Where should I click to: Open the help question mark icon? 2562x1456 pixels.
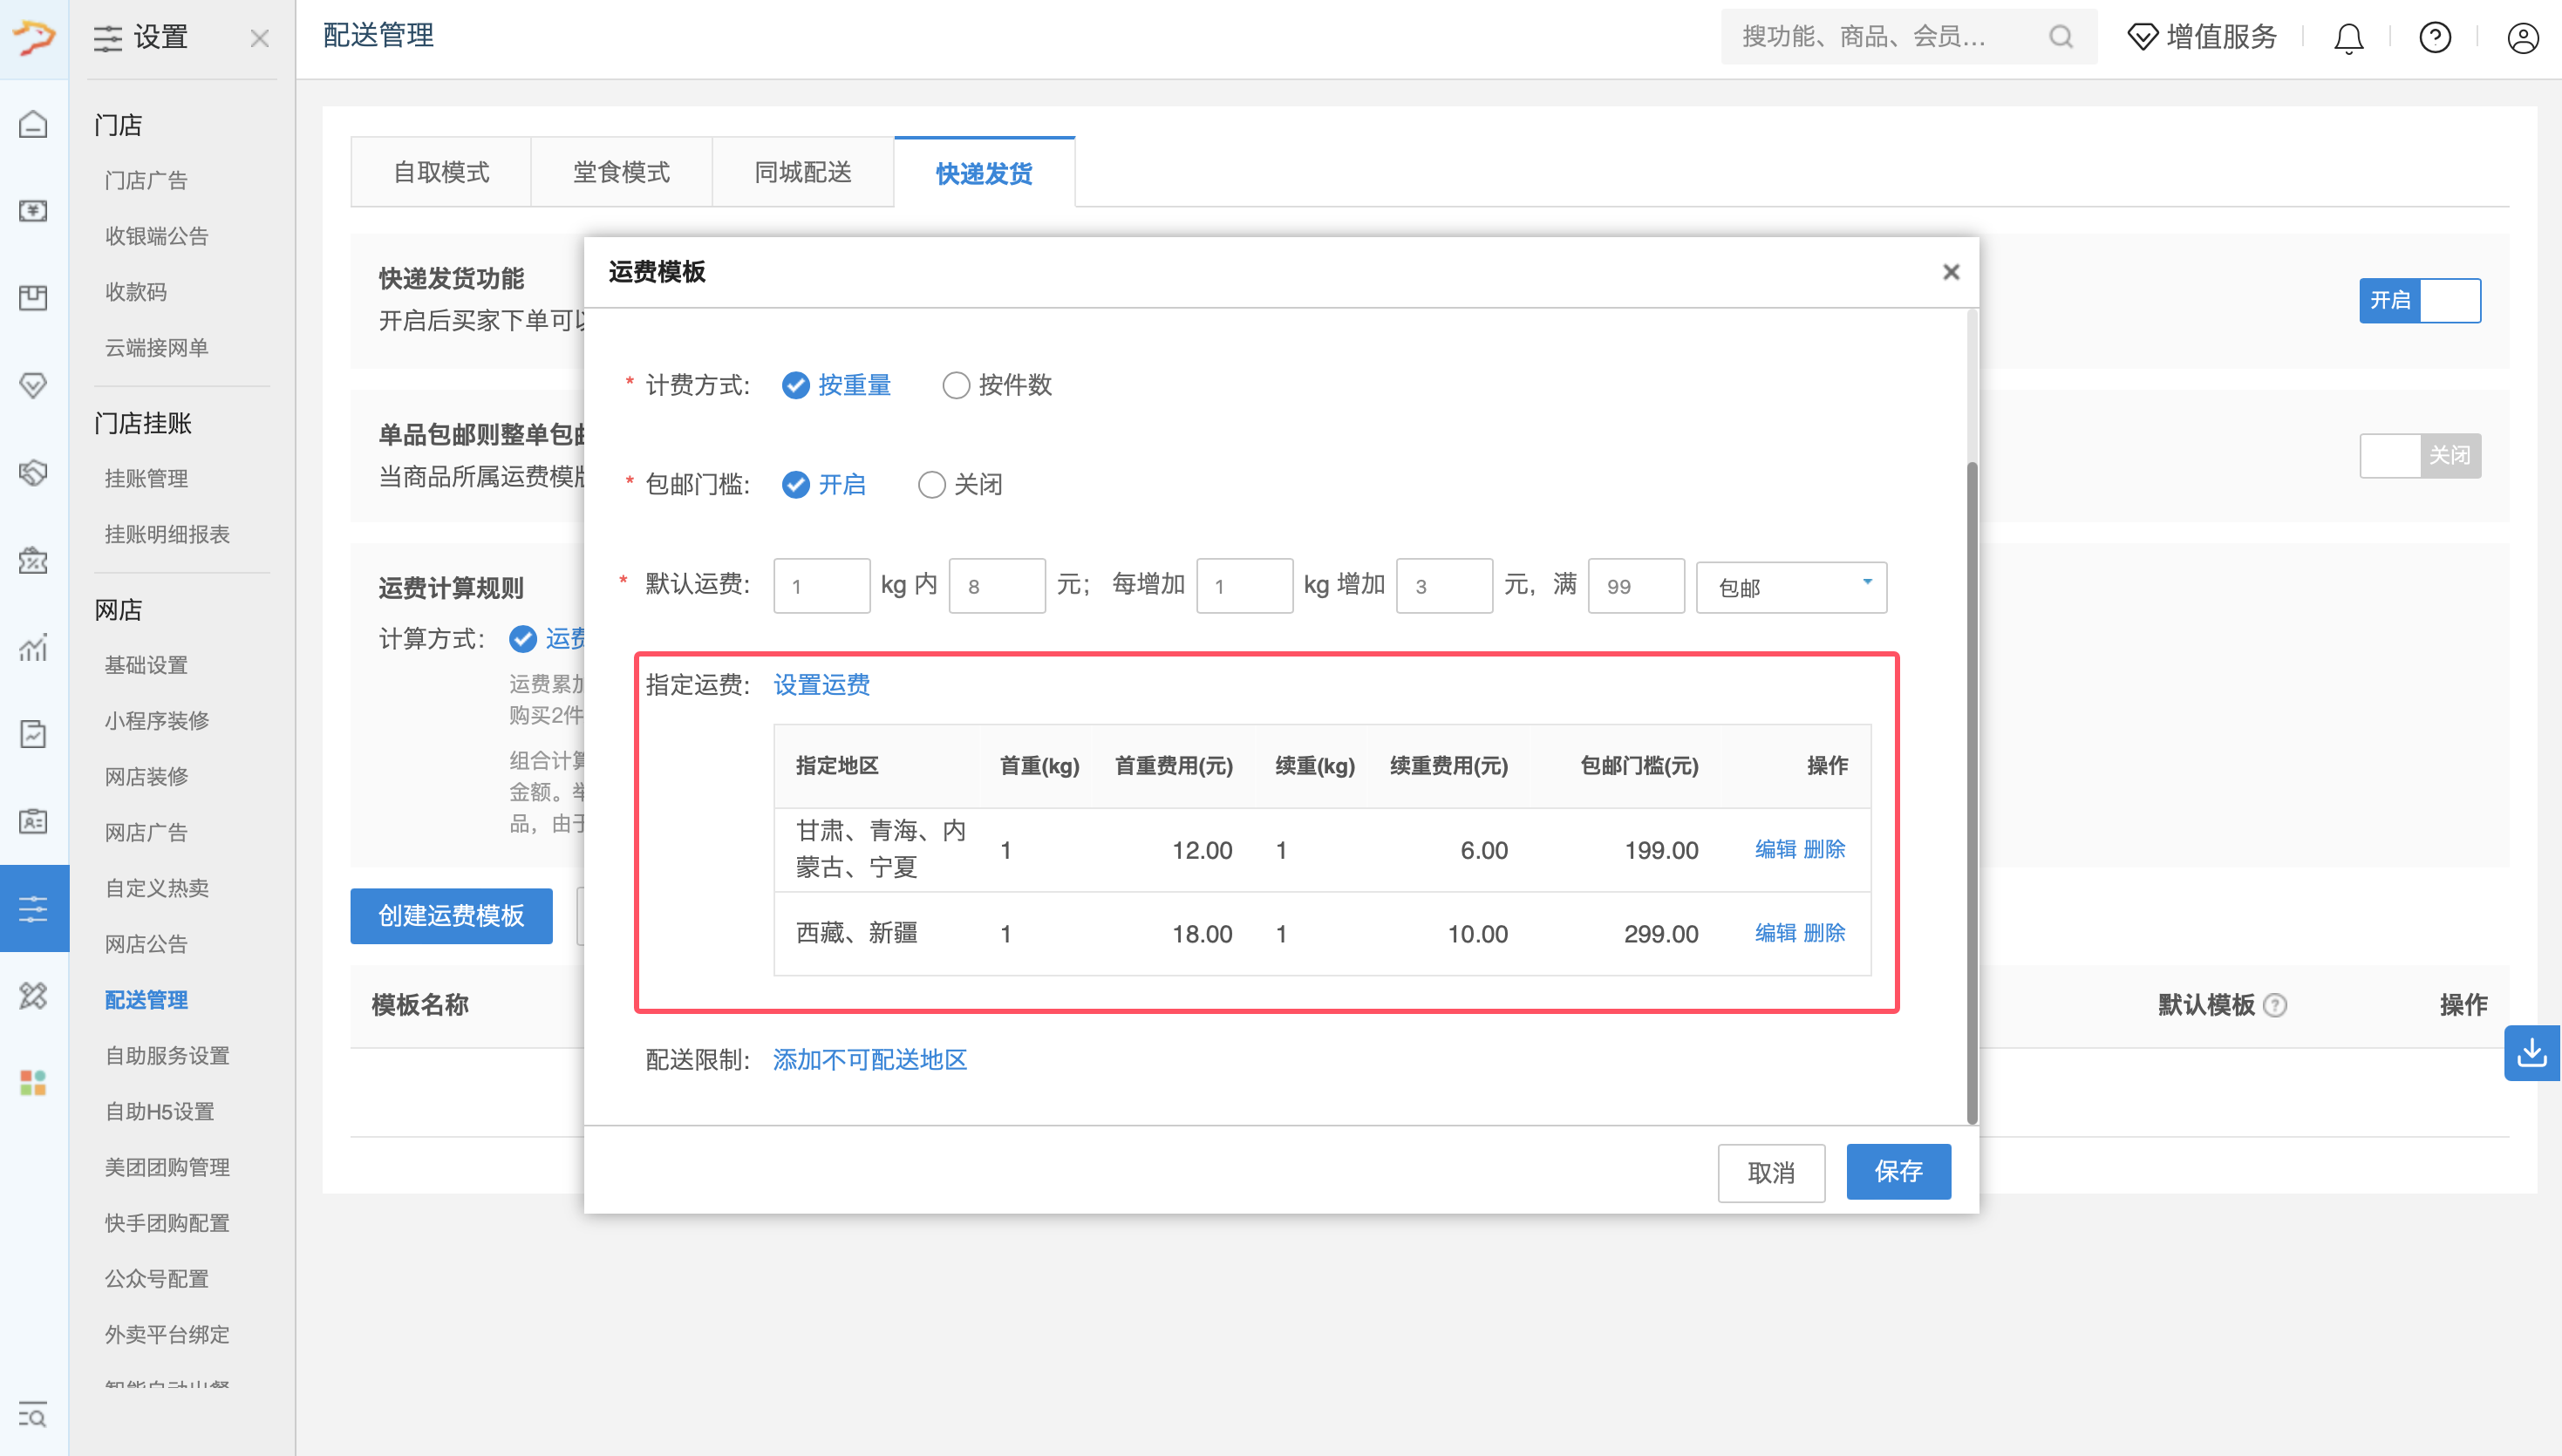pyautogui.click(x=2434, y=38)
